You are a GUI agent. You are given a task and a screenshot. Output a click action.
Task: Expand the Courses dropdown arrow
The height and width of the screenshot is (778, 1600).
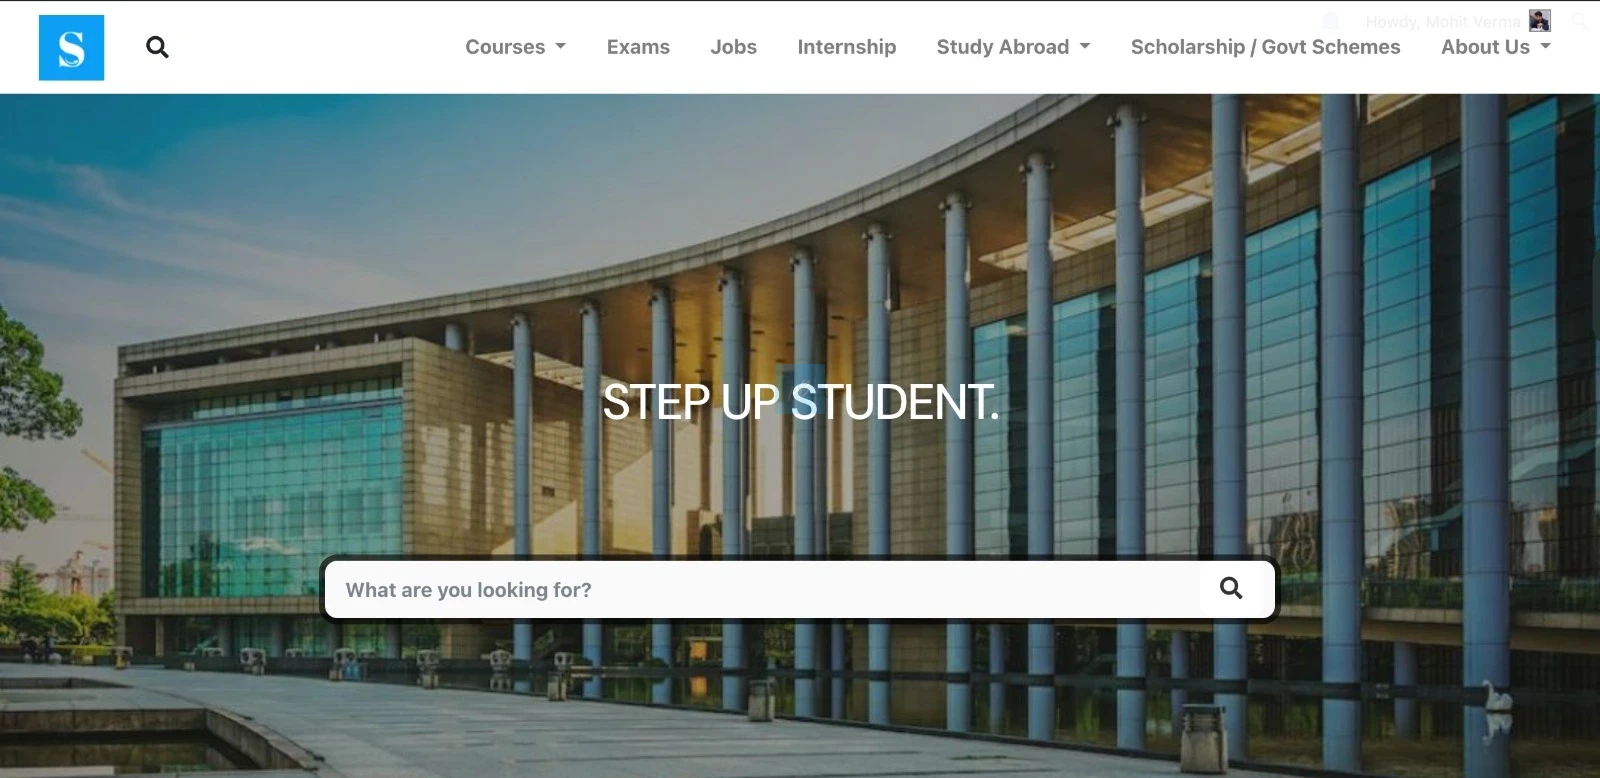click(561, 46)
